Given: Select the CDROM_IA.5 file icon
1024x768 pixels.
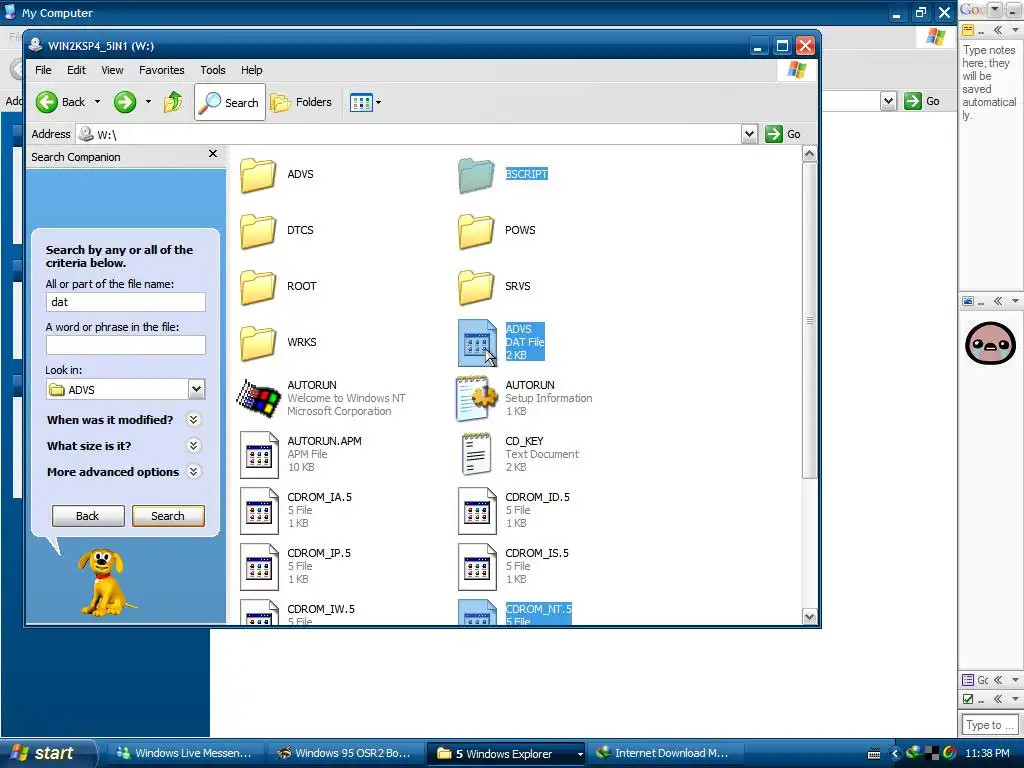Looking at the screenshot, I should 259,511.
